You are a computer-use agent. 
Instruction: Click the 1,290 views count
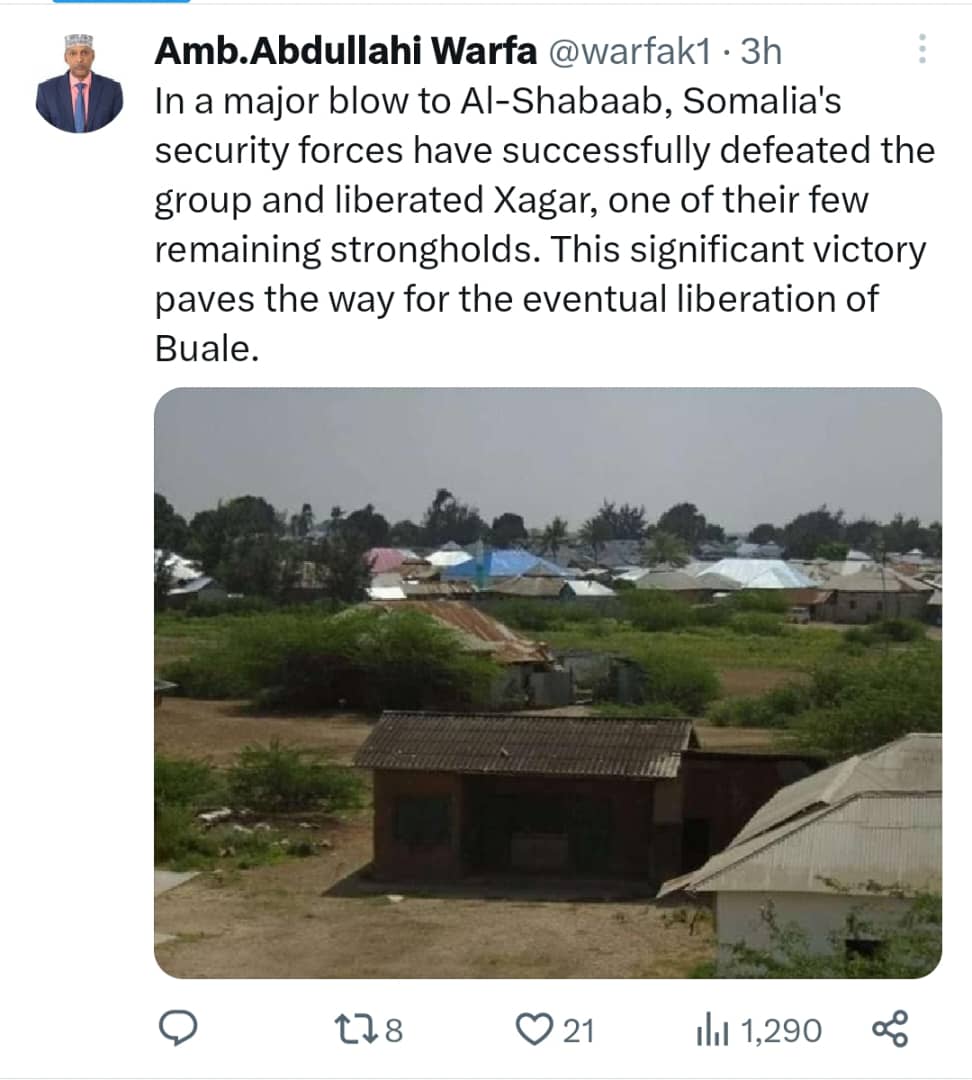781,1029
